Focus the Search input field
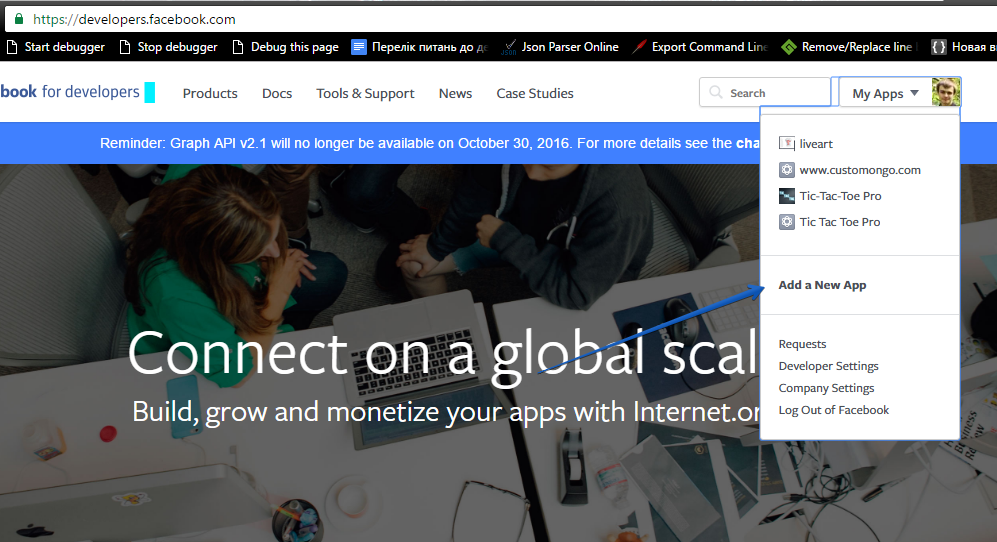This screenshot has height=542, width=997. [x=765, y=92]
